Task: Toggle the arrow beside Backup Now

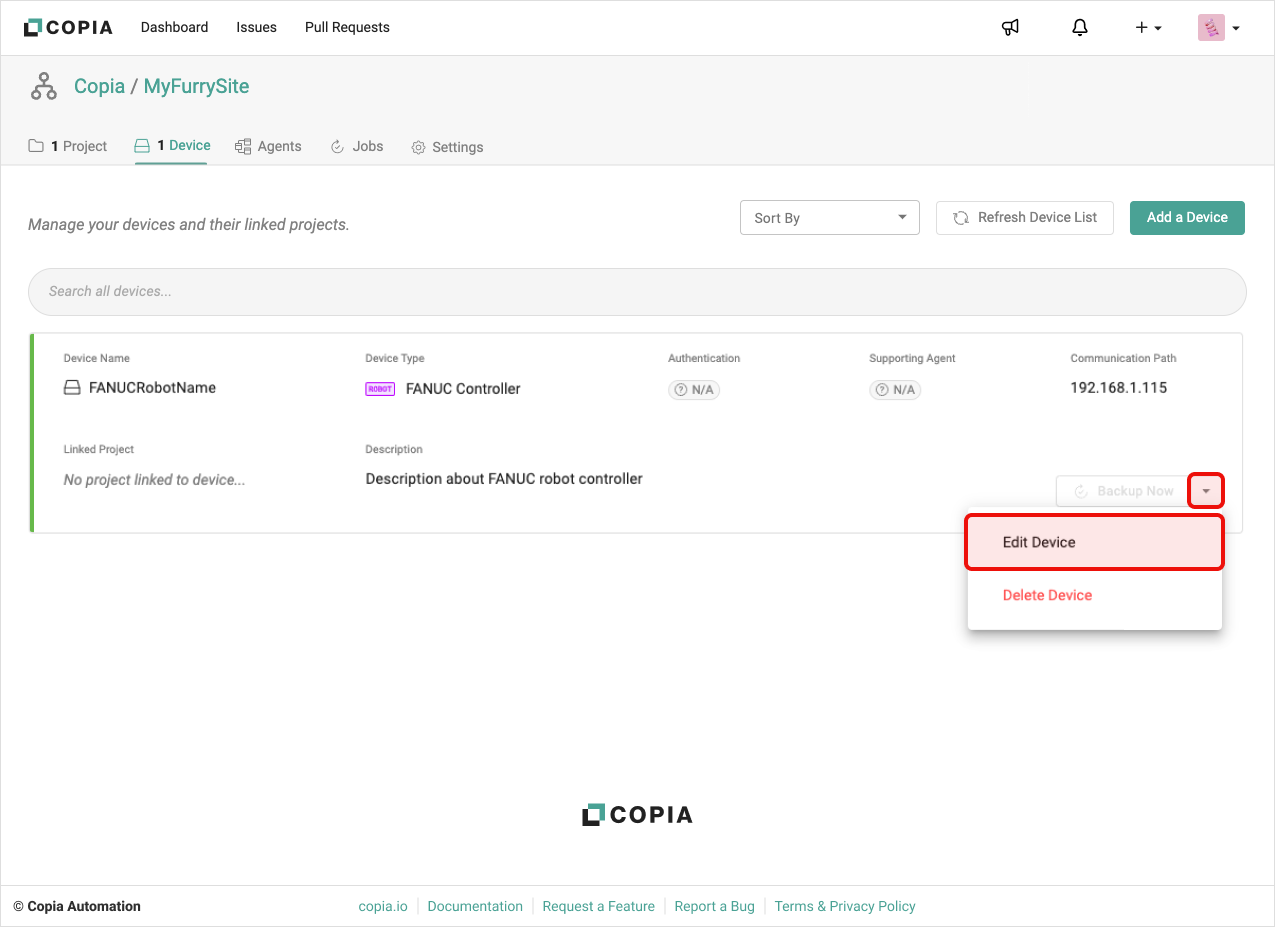Action: (1206, 491)
